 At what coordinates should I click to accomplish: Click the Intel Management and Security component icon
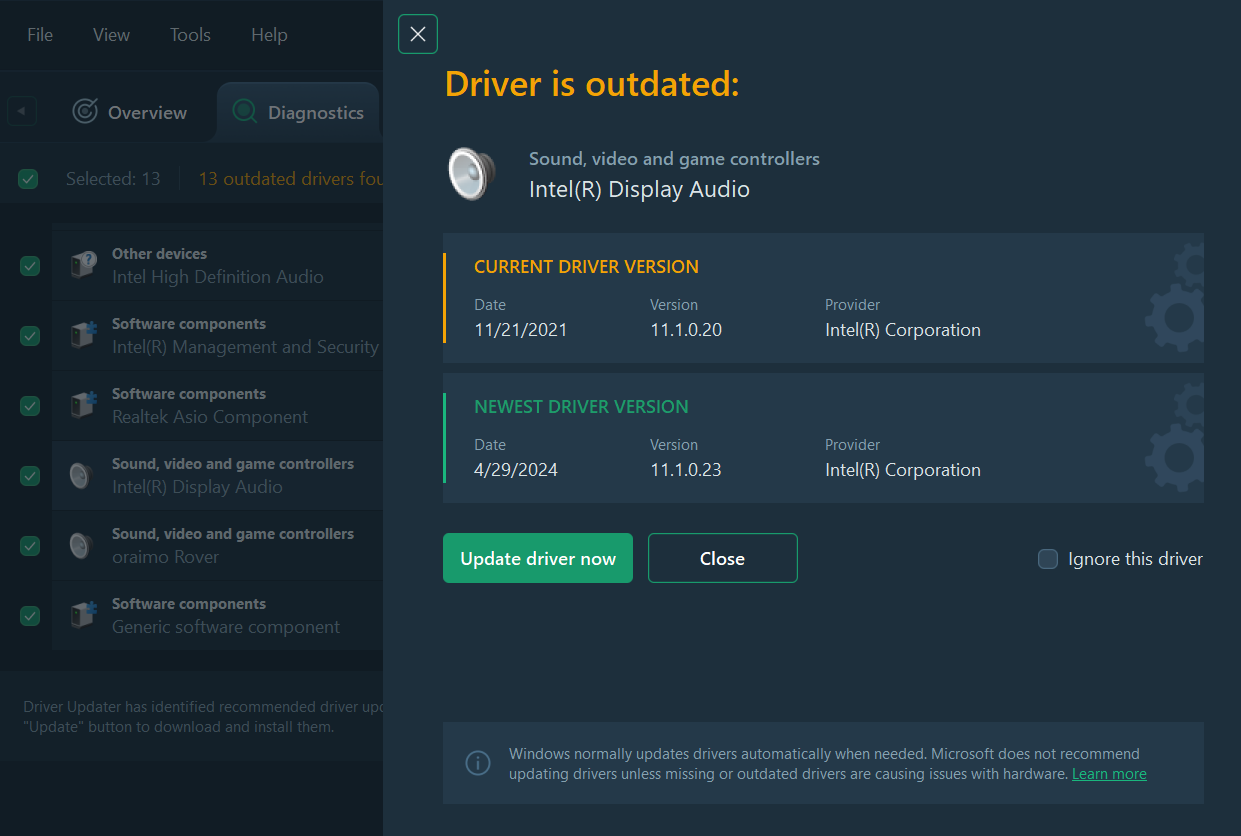click(83, 335)
